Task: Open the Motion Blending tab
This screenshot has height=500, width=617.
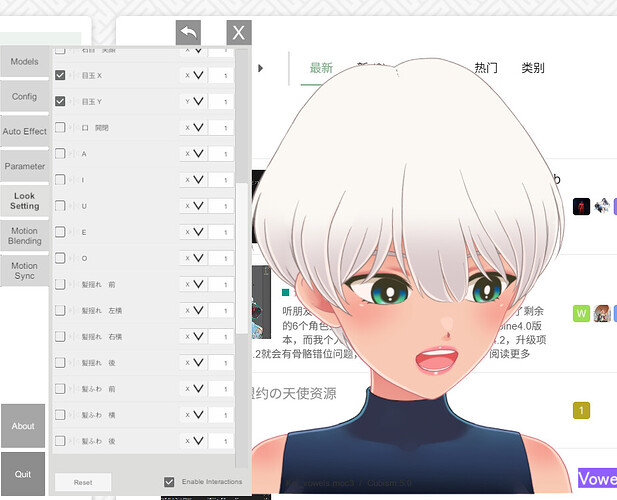Action: (x=24, y=236)
